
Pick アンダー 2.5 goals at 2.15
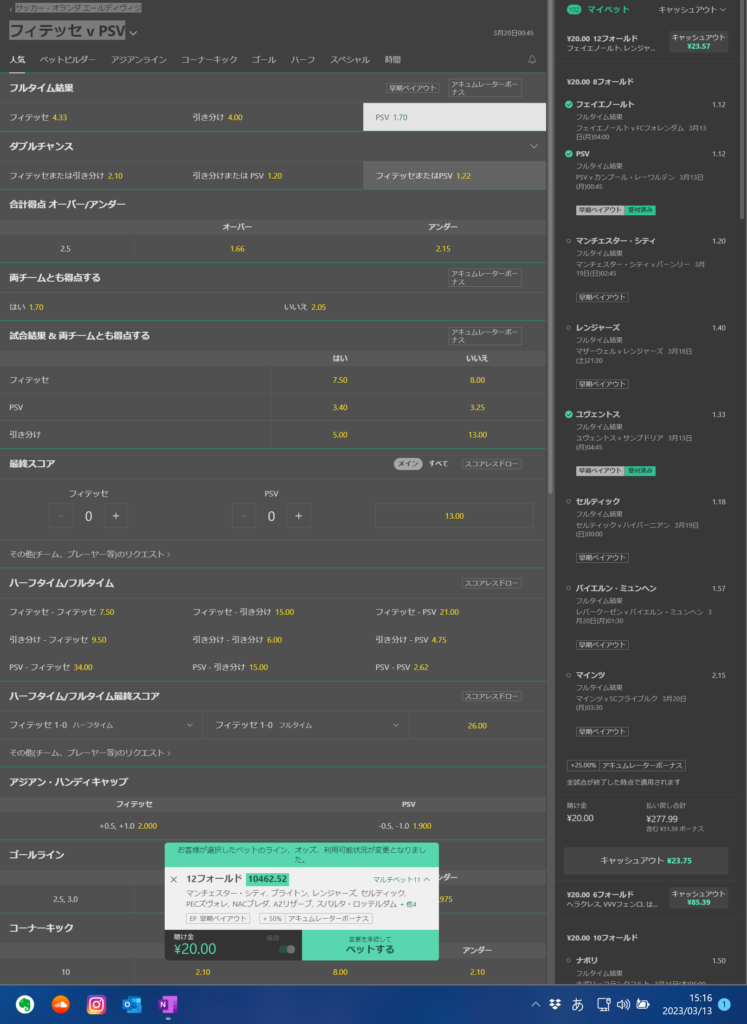coord(443,249)
